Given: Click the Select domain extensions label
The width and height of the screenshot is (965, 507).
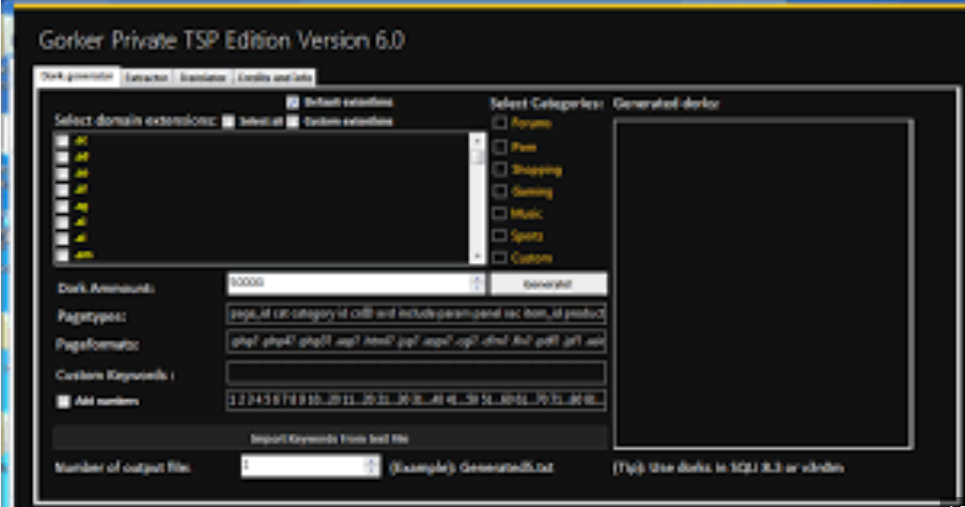Looking at the screenshot, I should (135, 120).
